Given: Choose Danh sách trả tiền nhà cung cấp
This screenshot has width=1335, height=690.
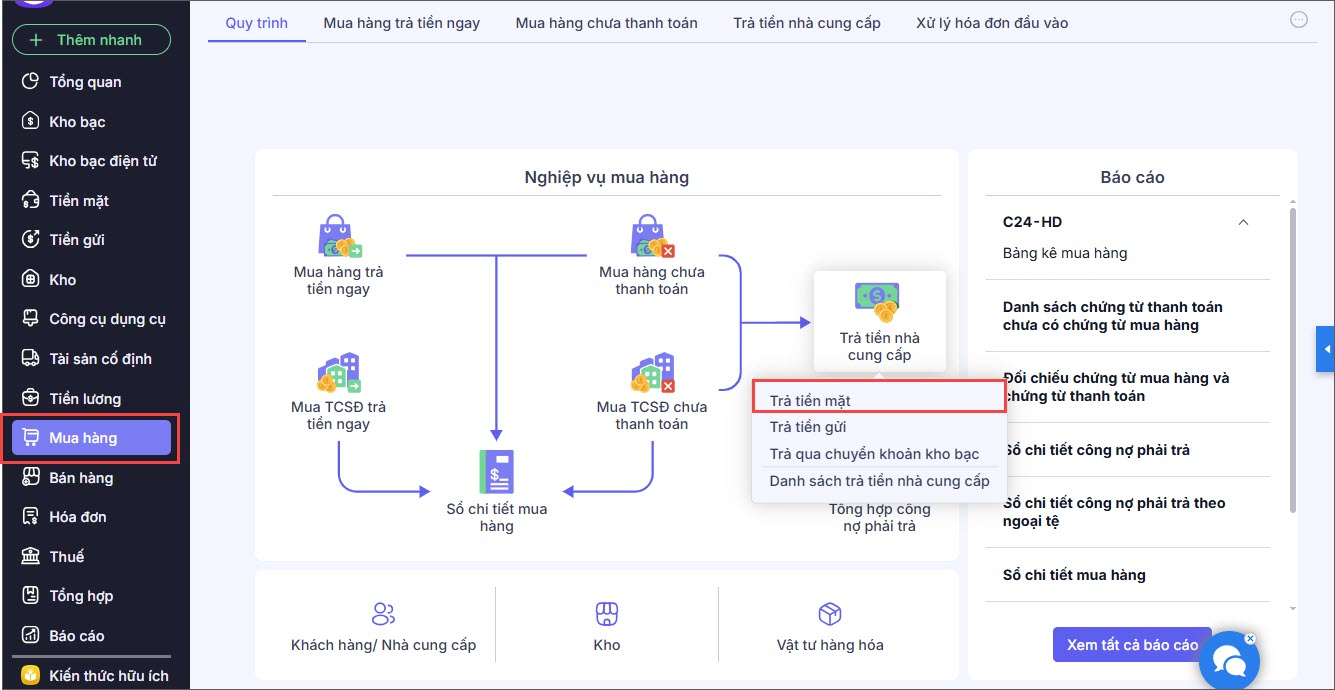Looking at the screenshot, I should click(879, 481).
